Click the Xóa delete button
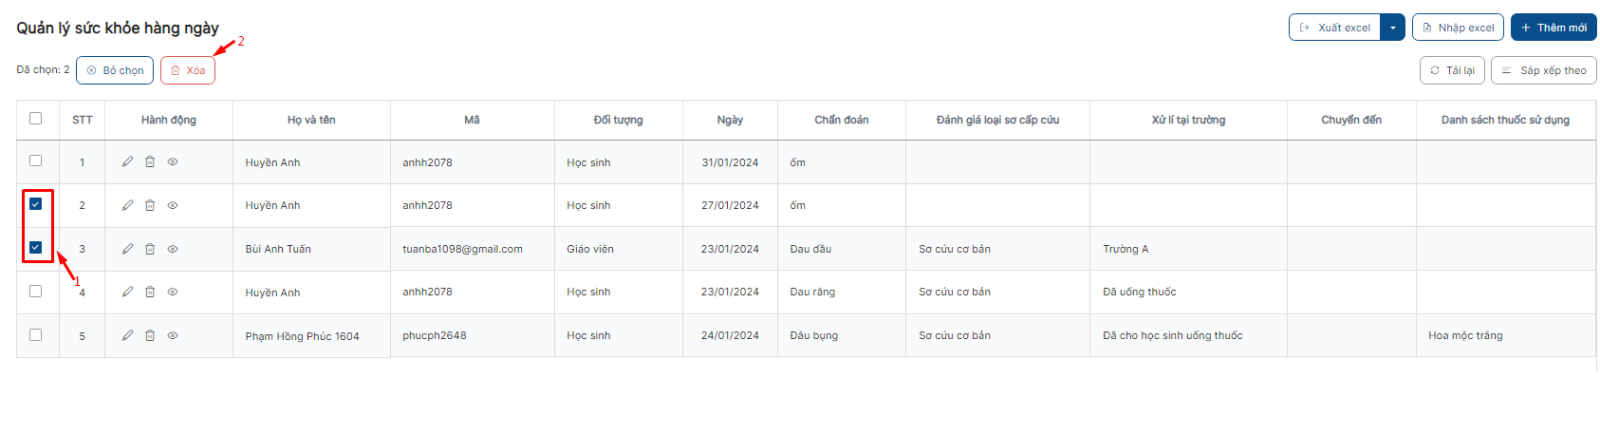Viewport: 1600px width, 435px height. click(188, 70)
